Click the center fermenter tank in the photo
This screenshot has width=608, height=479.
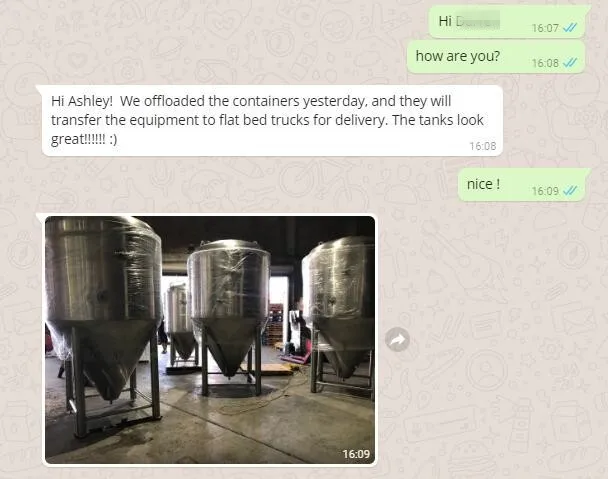[228, 314]
